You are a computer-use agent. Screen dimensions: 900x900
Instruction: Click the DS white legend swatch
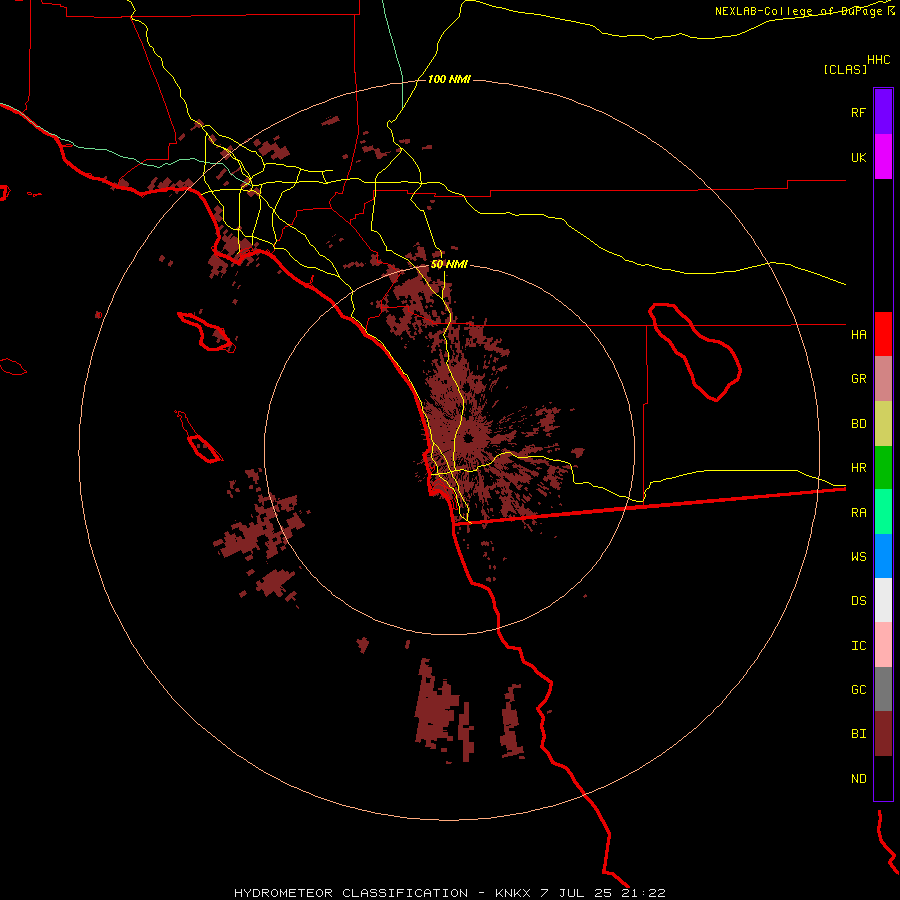[883, 600]
